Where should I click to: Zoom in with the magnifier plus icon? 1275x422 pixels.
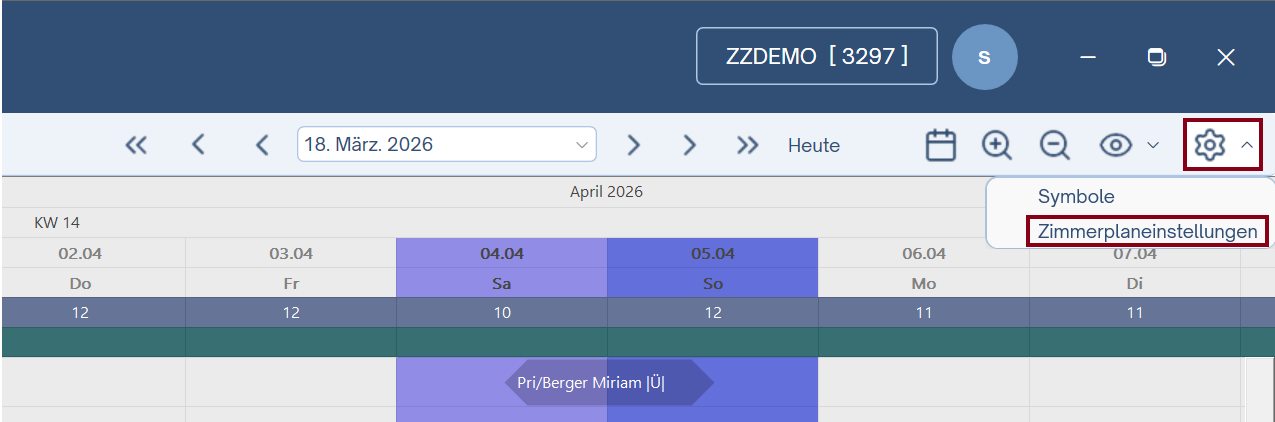tap(997, 145)
